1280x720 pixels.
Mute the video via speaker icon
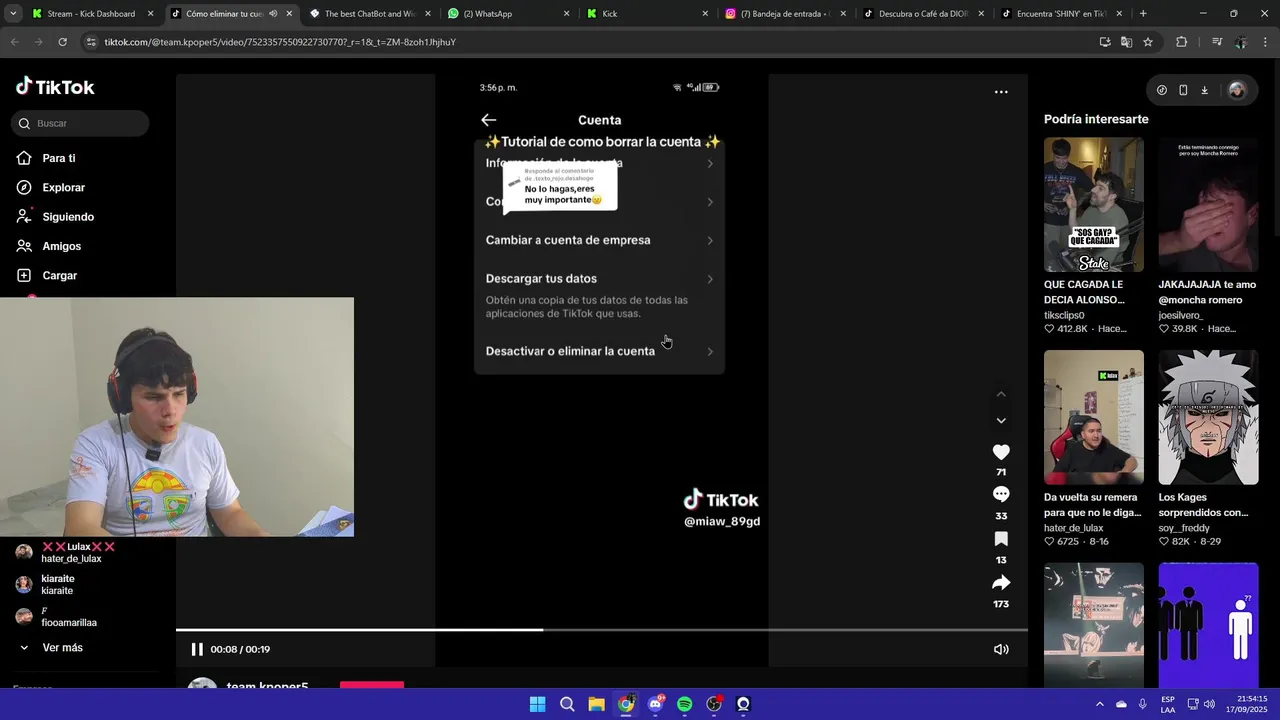click(x=1001, y=649)
